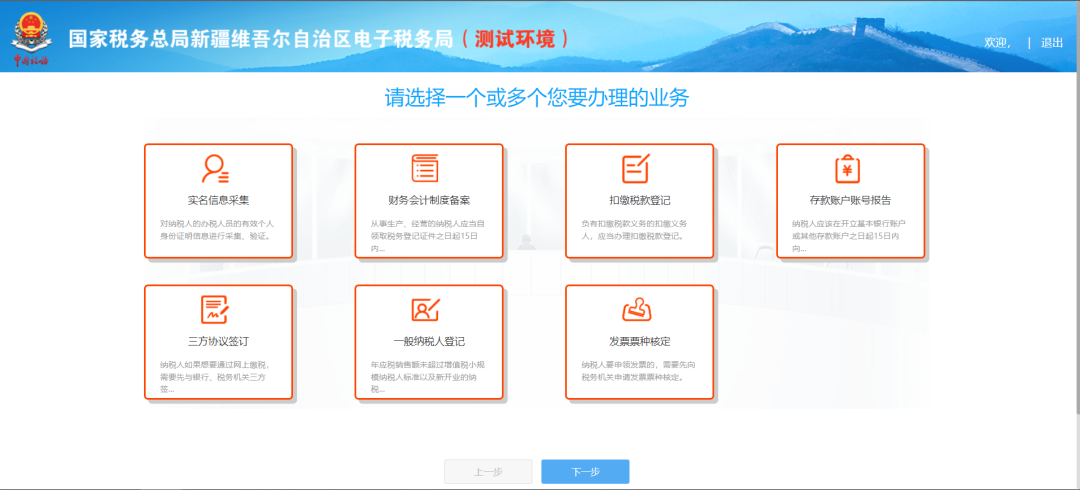This screenshot has height=490, width=1080.
Task: Click the 财务会计制度备案 description text
Action: coord(428,236)
